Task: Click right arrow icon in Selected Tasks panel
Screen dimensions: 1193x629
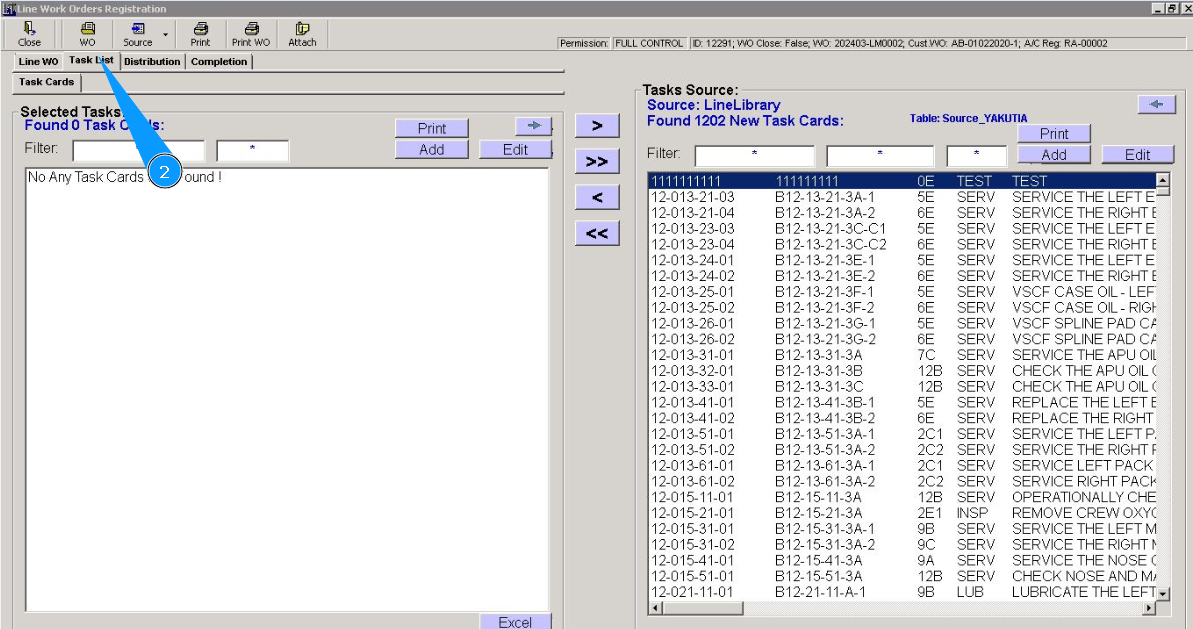Action: (533, 125)
